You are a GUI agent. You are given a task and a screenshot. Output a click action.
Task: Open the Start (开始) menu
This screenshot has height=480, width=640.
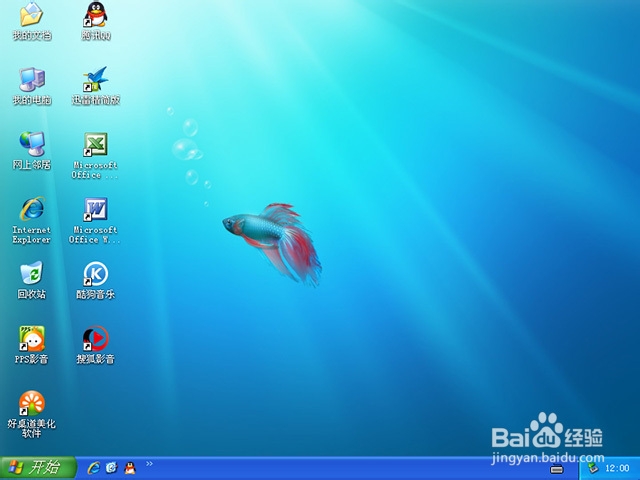tap(38, 468)
